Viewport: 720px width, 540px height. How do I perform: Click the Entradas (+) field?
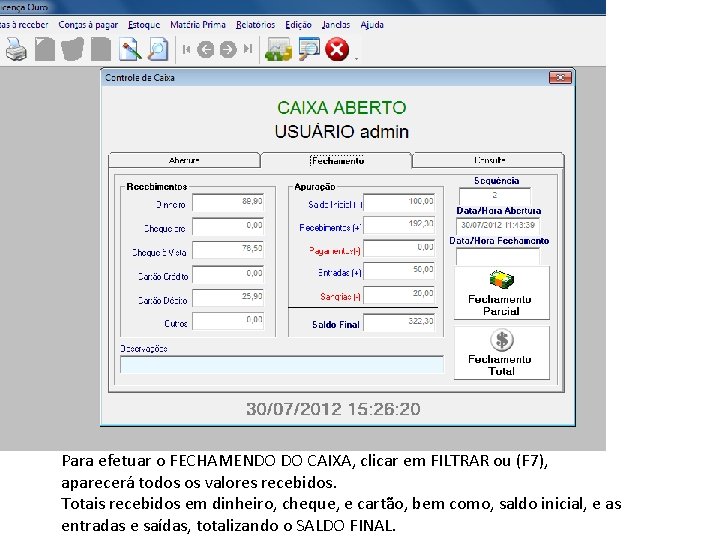pos(399,270)
